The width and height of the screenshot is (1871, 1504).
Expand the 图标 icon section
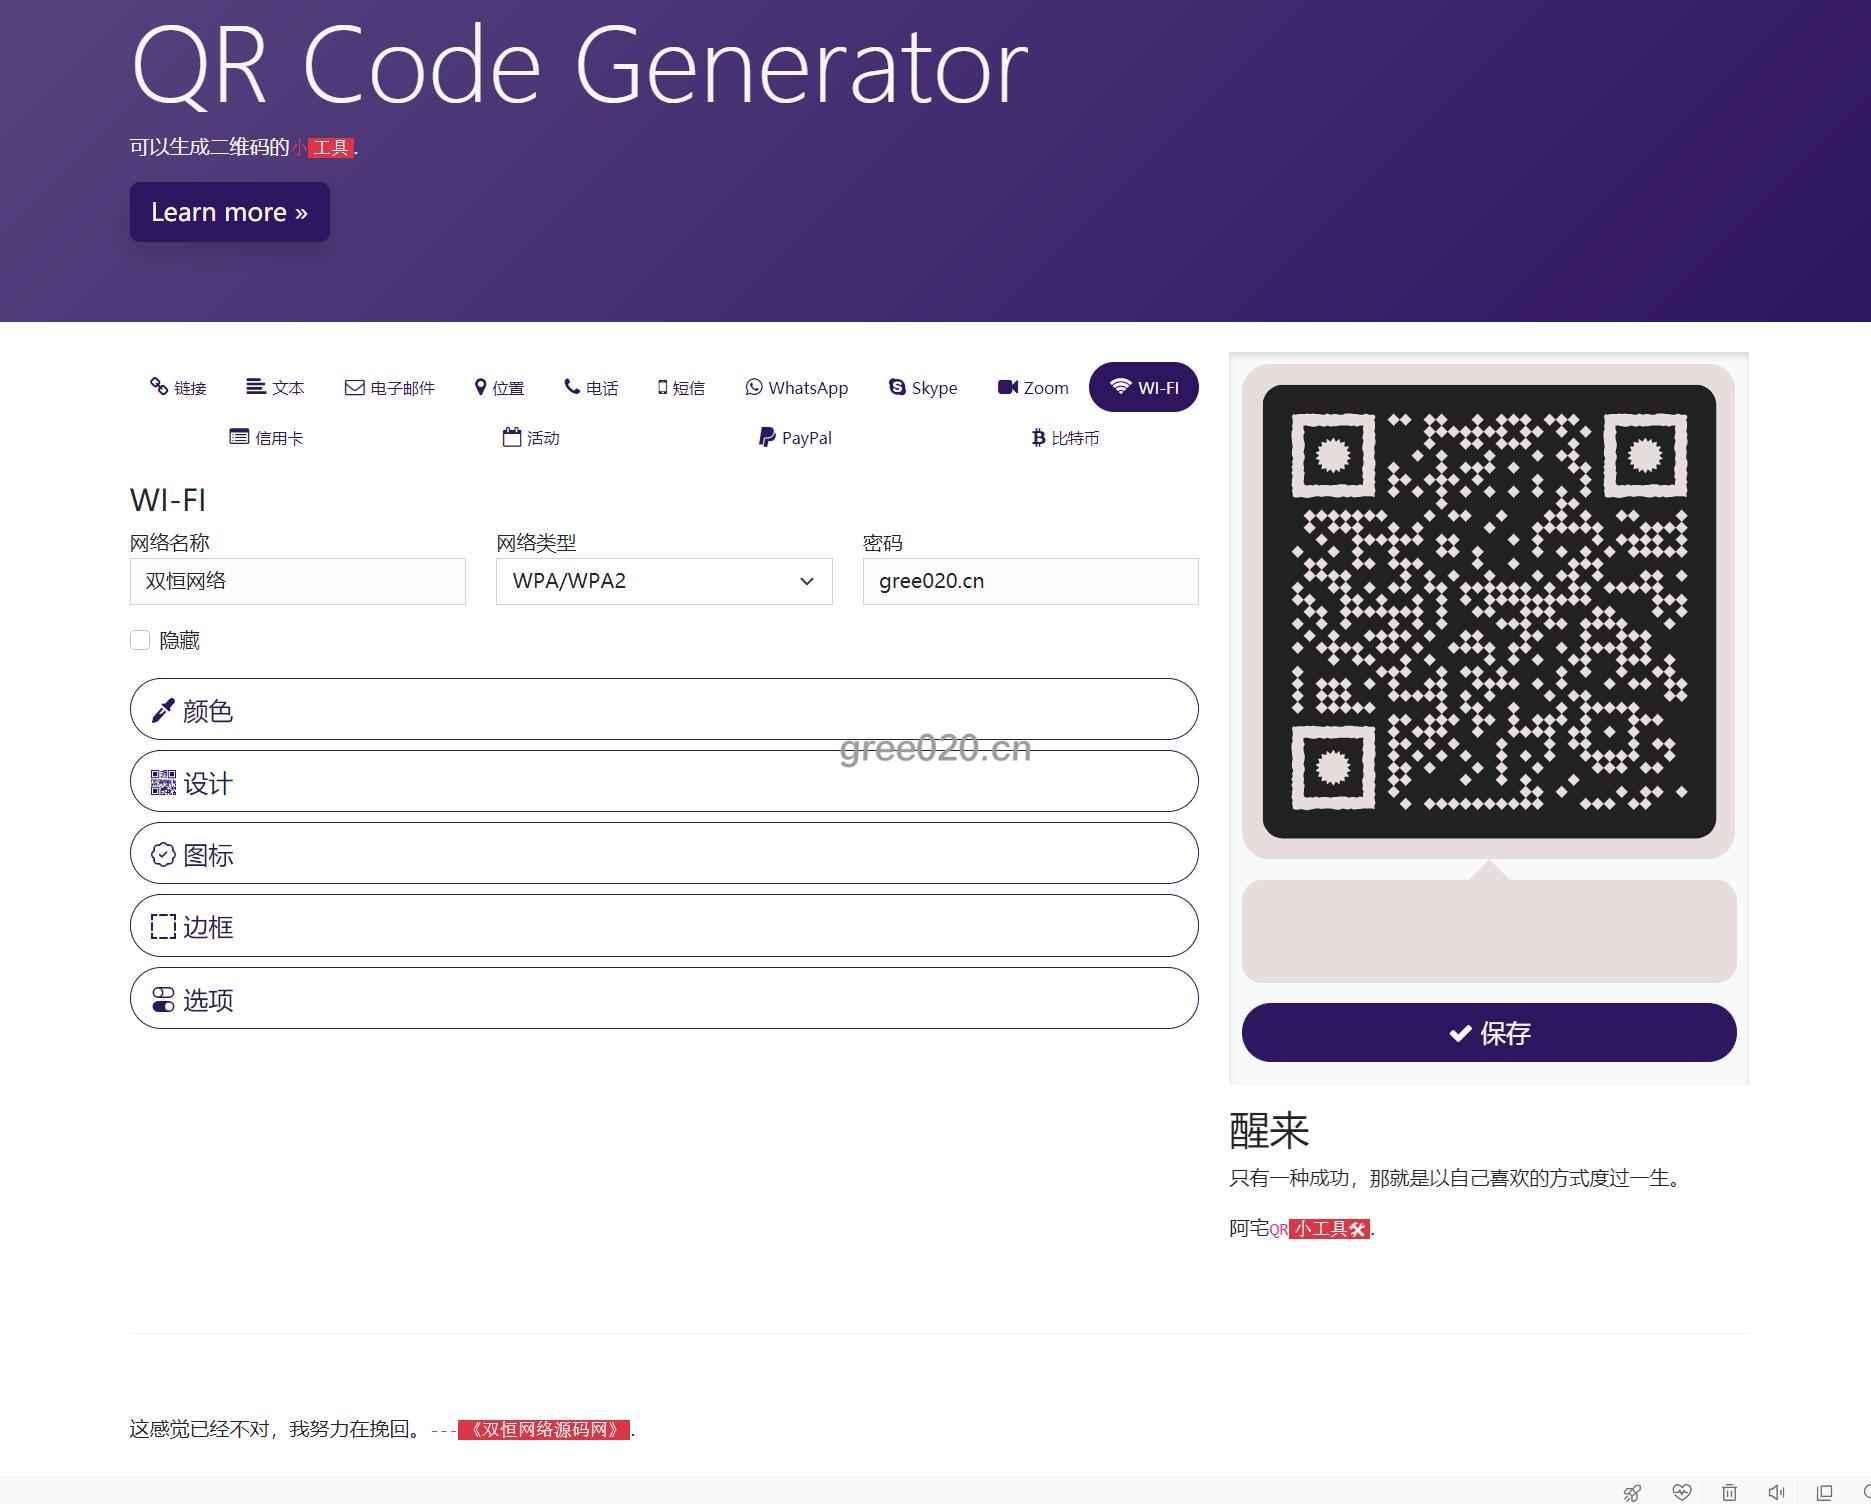pyautogui.click(x=664, y=854)
